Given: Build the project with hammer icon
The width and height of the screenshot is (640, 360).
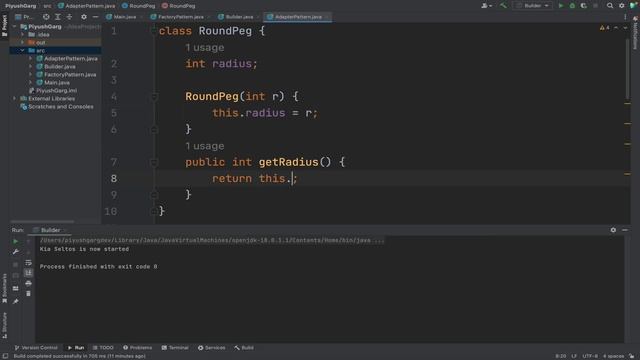Looking at the screenshot, I should 503,6.
